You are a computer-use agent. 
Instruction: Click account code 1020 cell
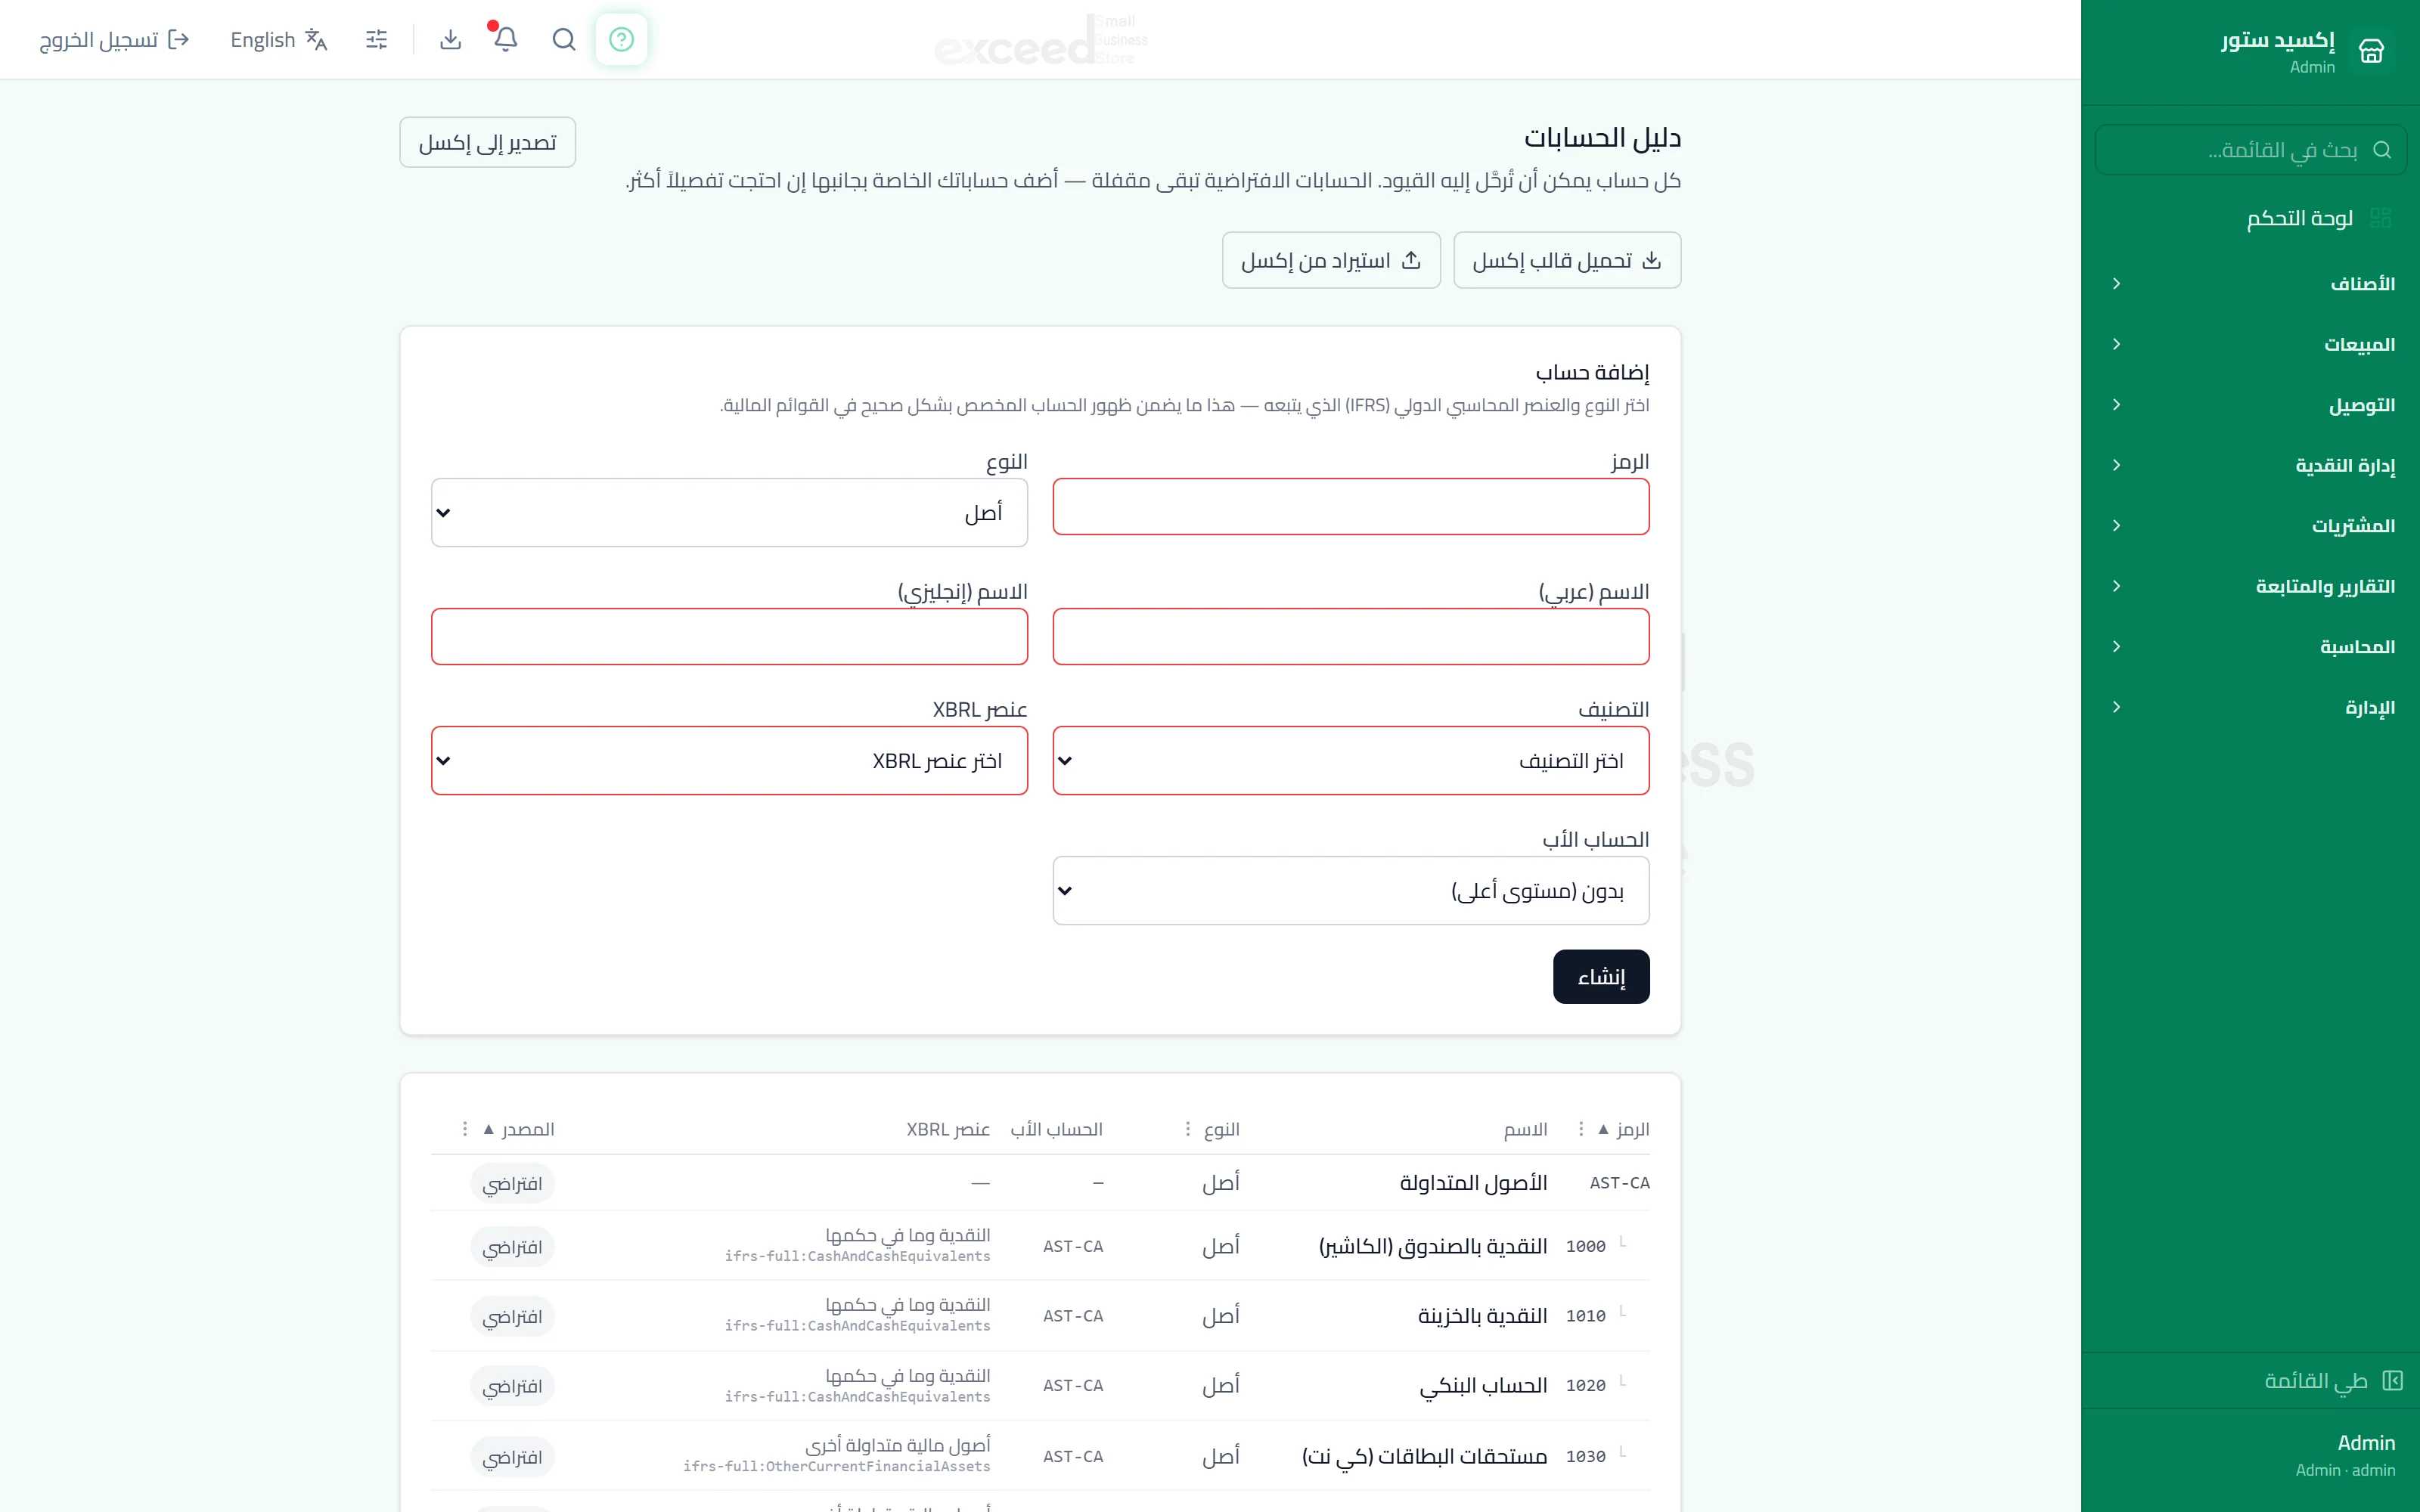[1586, 1386]
